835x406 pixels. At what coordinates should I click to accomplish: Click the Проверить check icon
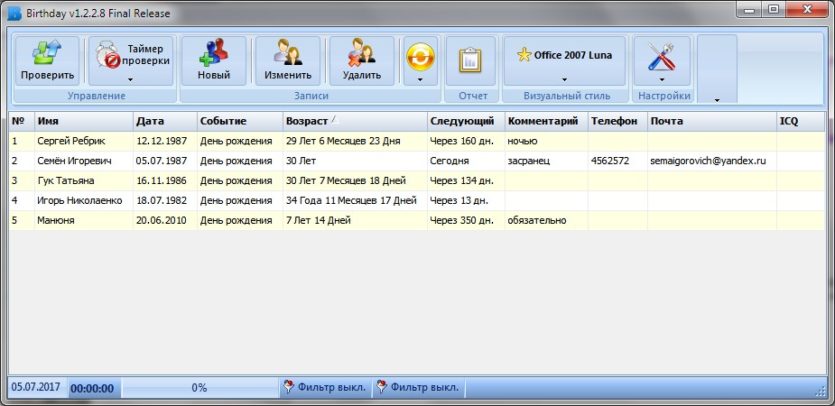(x=47, y=53)
